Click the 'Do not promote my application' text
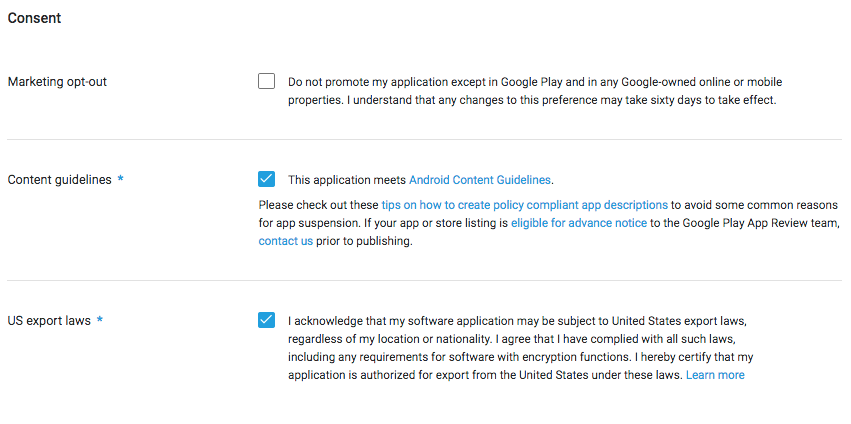 (380, 82)
